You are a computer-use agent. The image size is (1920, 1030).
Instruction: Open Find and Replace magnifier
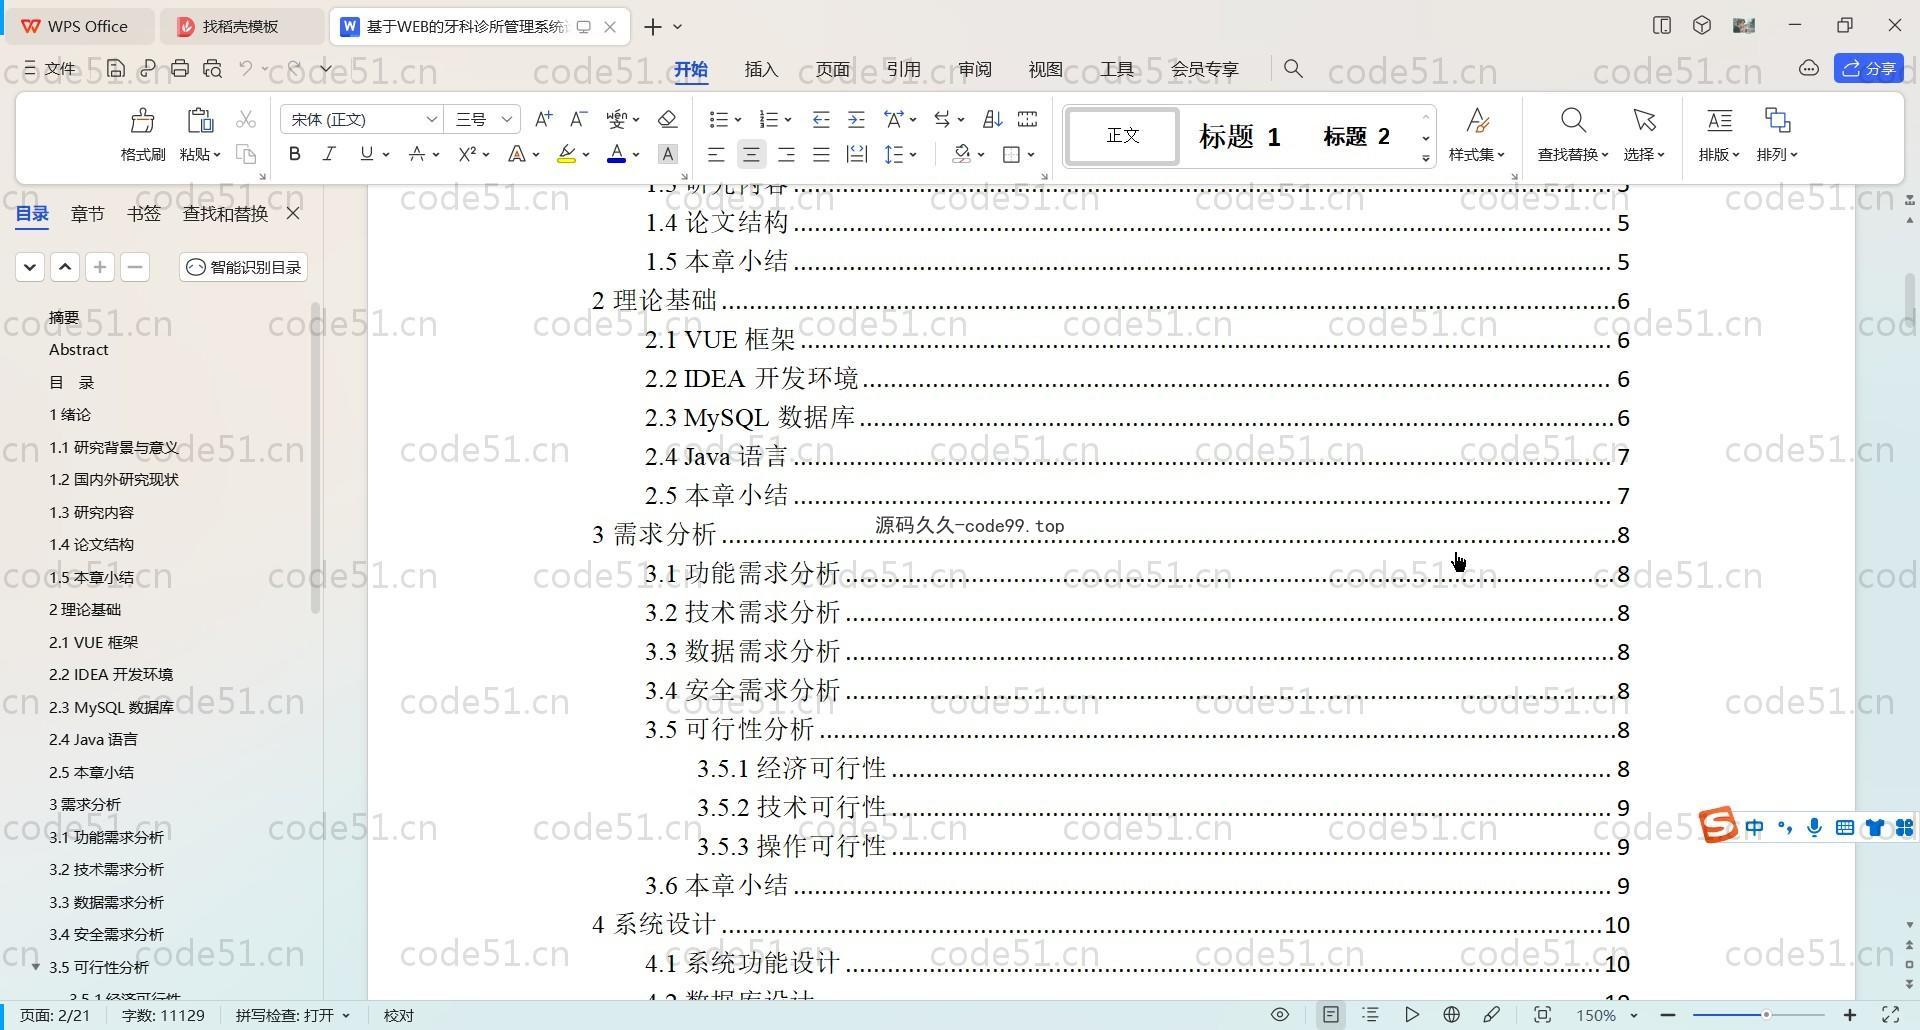coord(1573,121)
